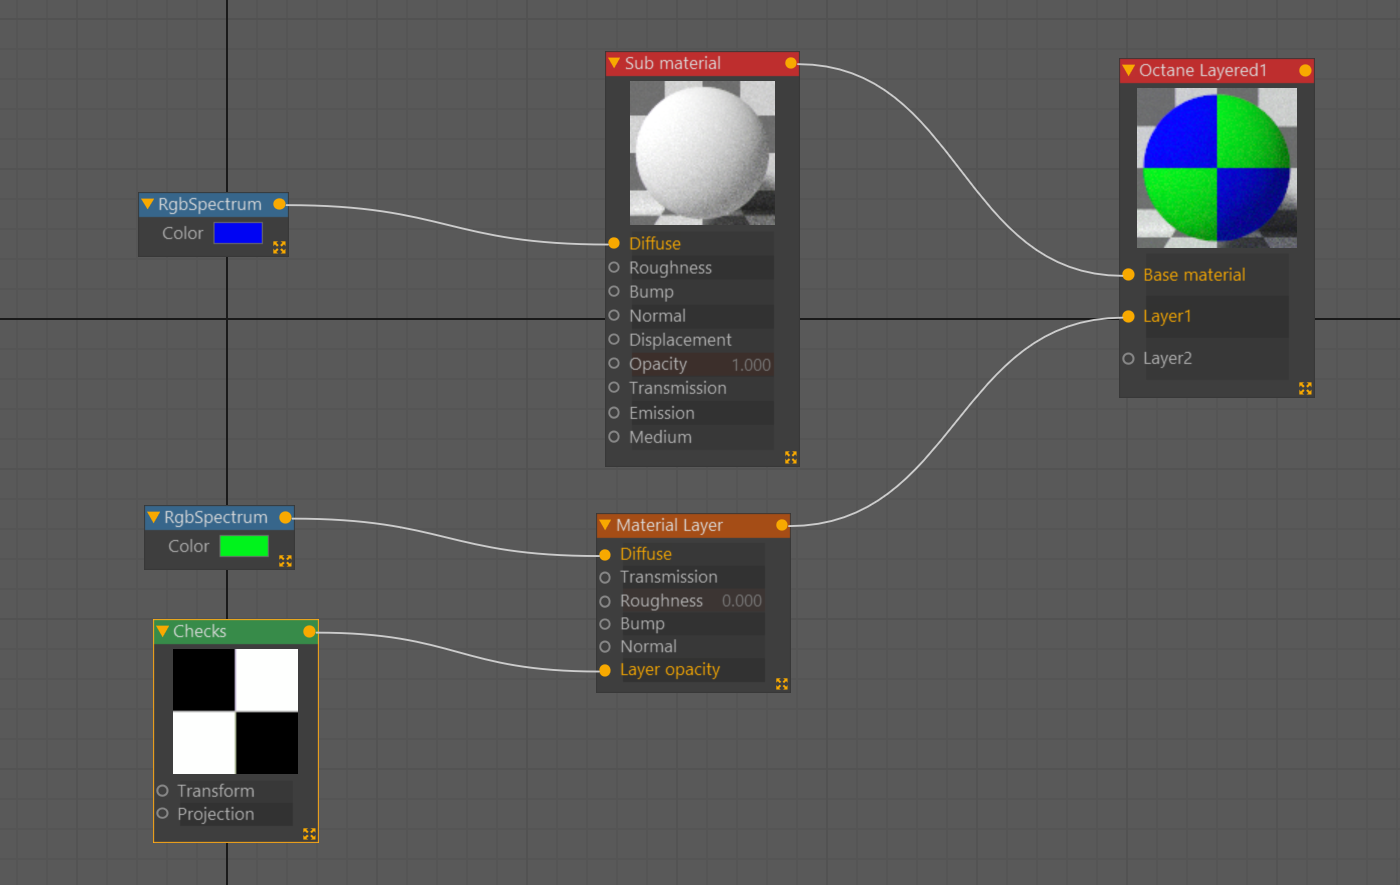Open the blue Color swatch
Viewport: 1400px width, 885px height.
pos(238,233)
